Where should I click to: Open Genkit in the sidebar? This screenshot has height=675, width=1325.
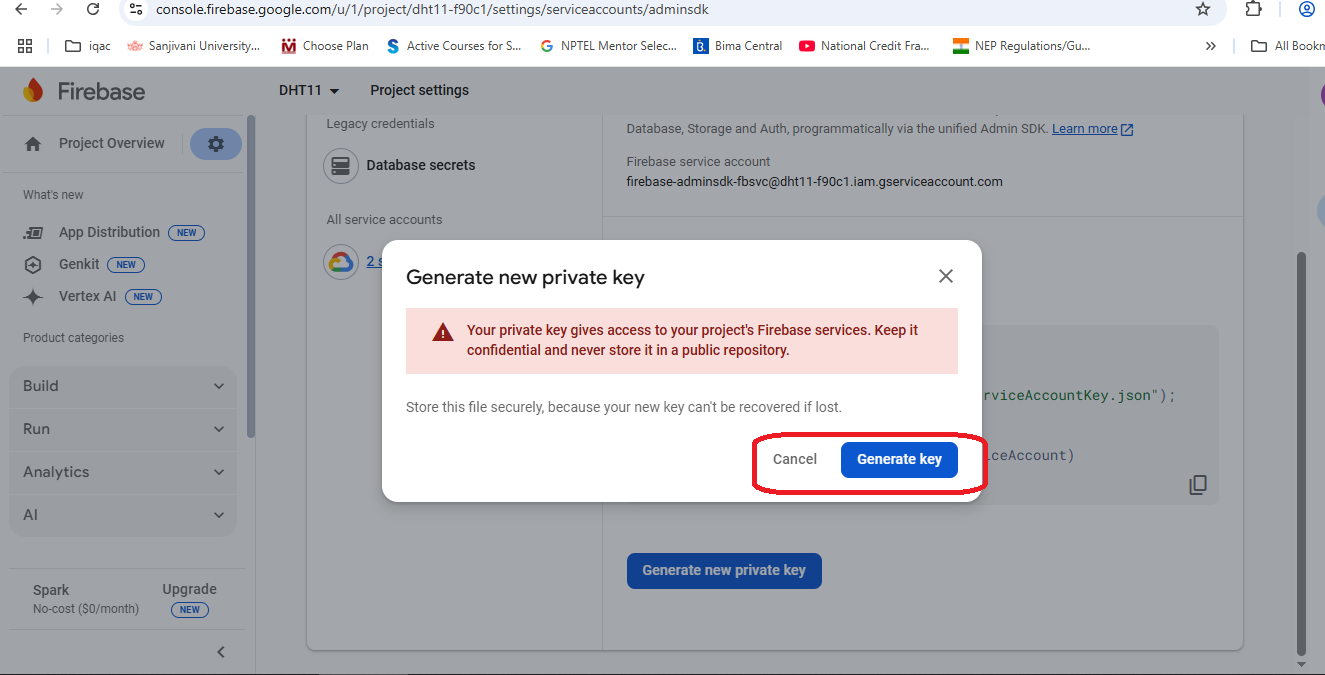[x=79, y=264]
